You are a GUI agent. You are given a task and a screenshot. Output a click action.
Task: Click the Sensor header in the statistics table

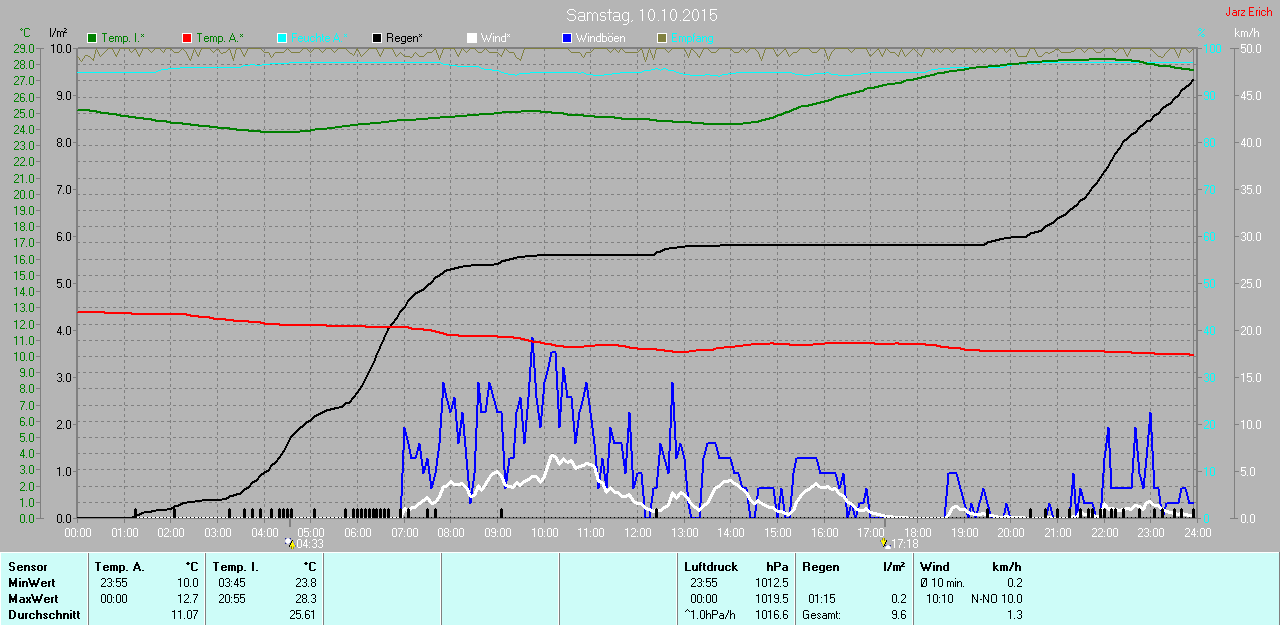28,567
